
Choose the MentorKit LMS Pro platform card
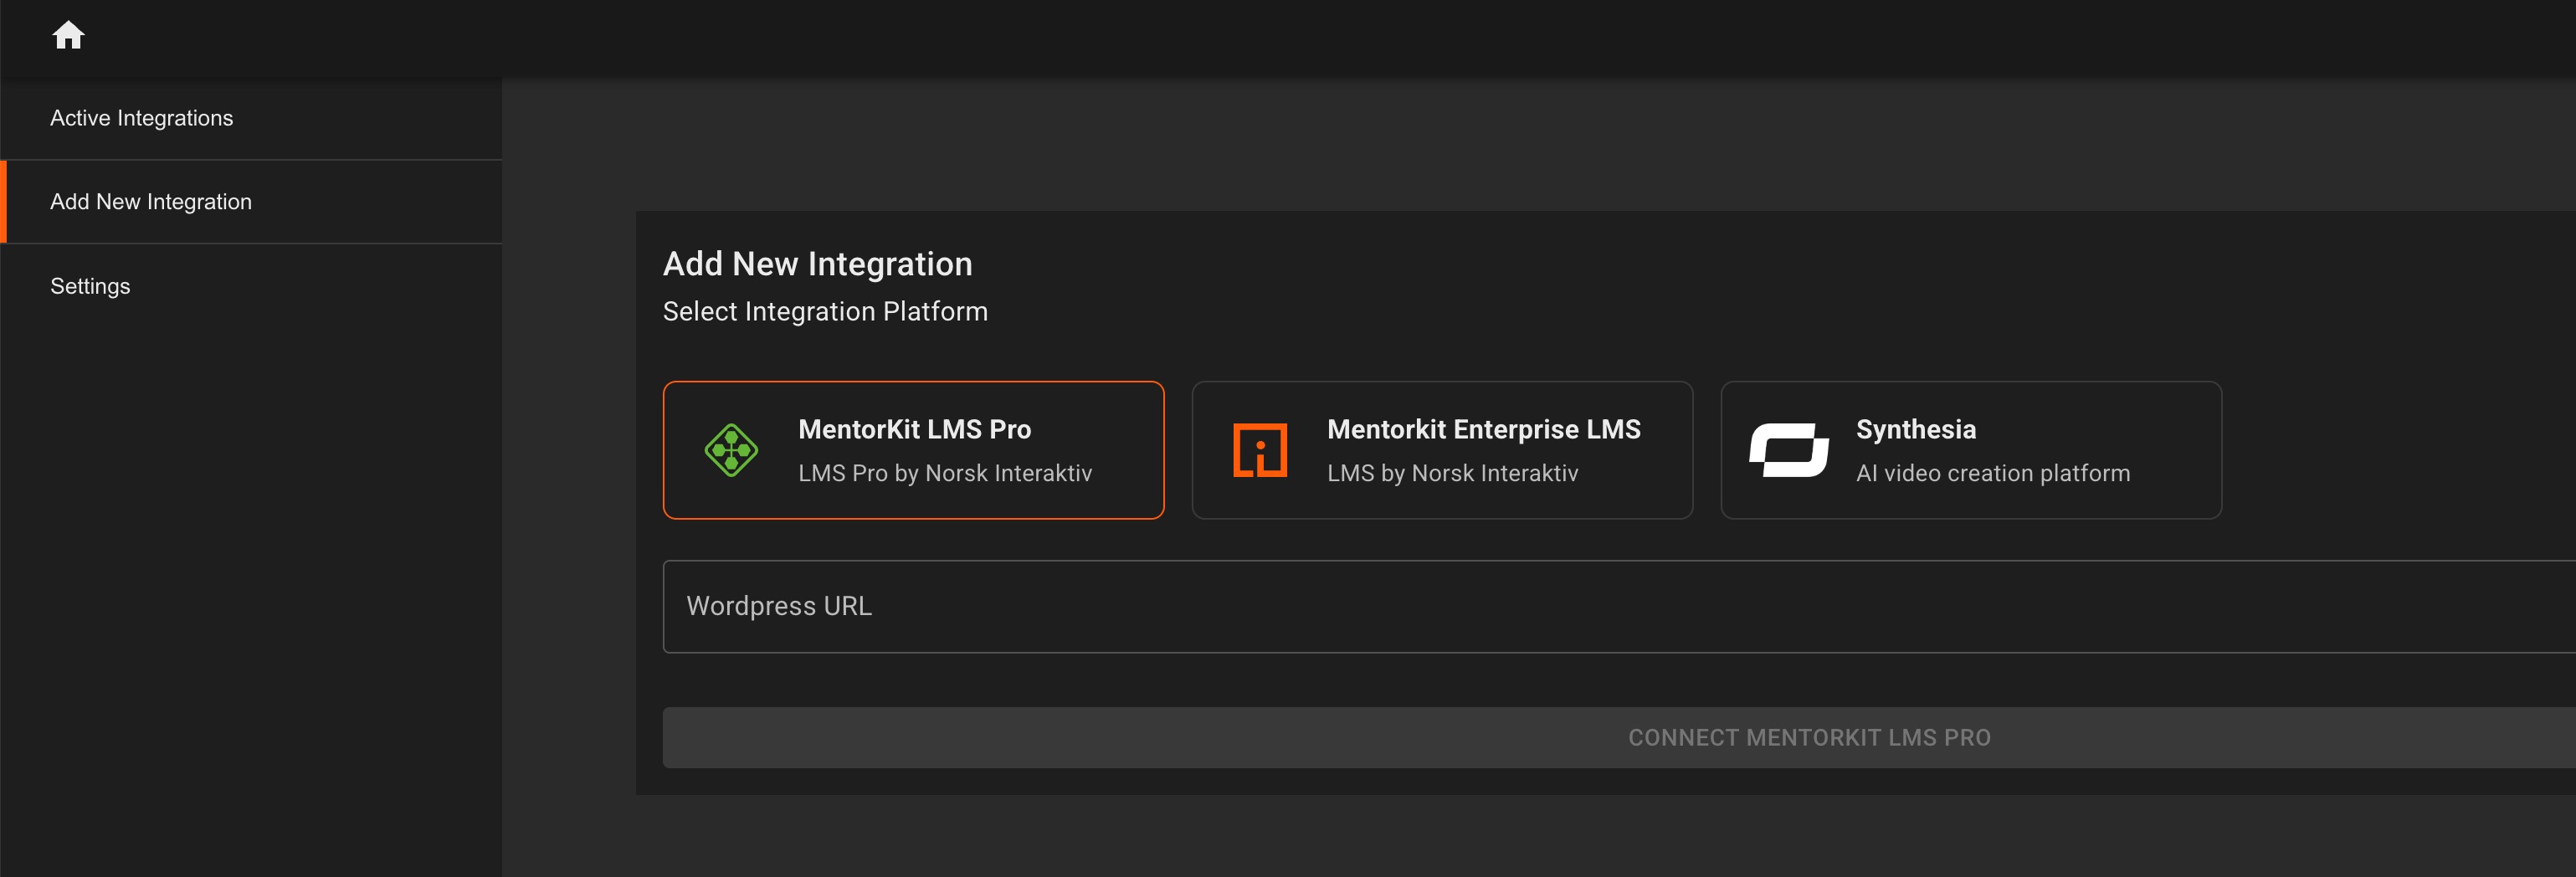913,450
